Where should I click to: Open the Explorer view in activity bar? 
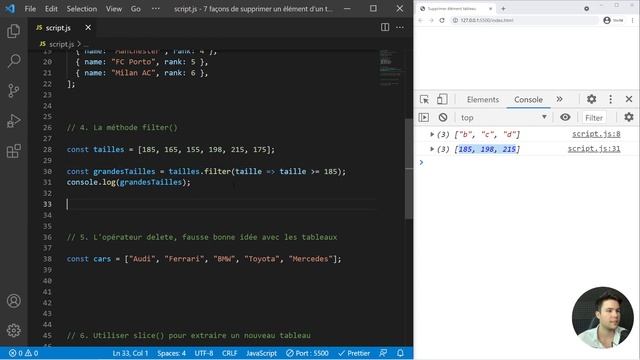(13, 31)
